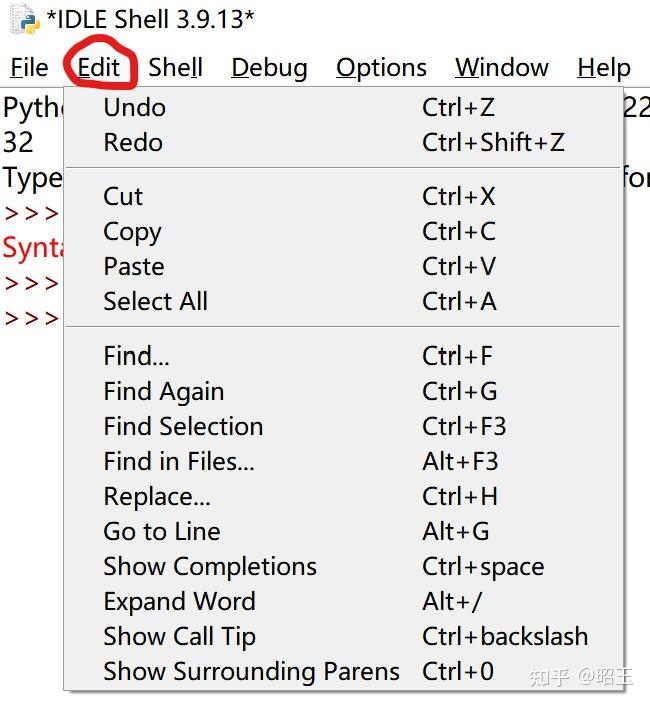This screenshot has height=704, width=650.
Task: Choose Redo from the Edit menu
Action: pos(133,142)
